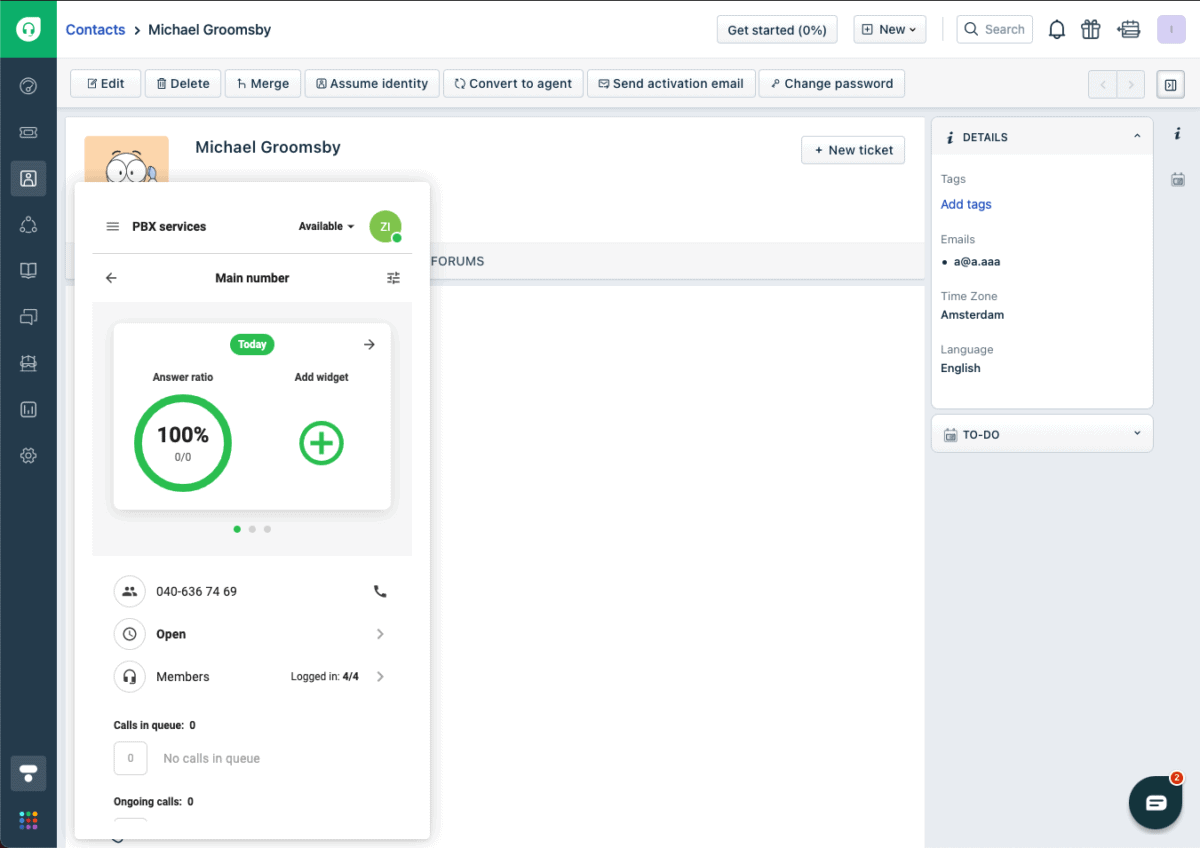The image size is (1200, 848).
Task: Click the No calls in queue text
Action: 211,759
